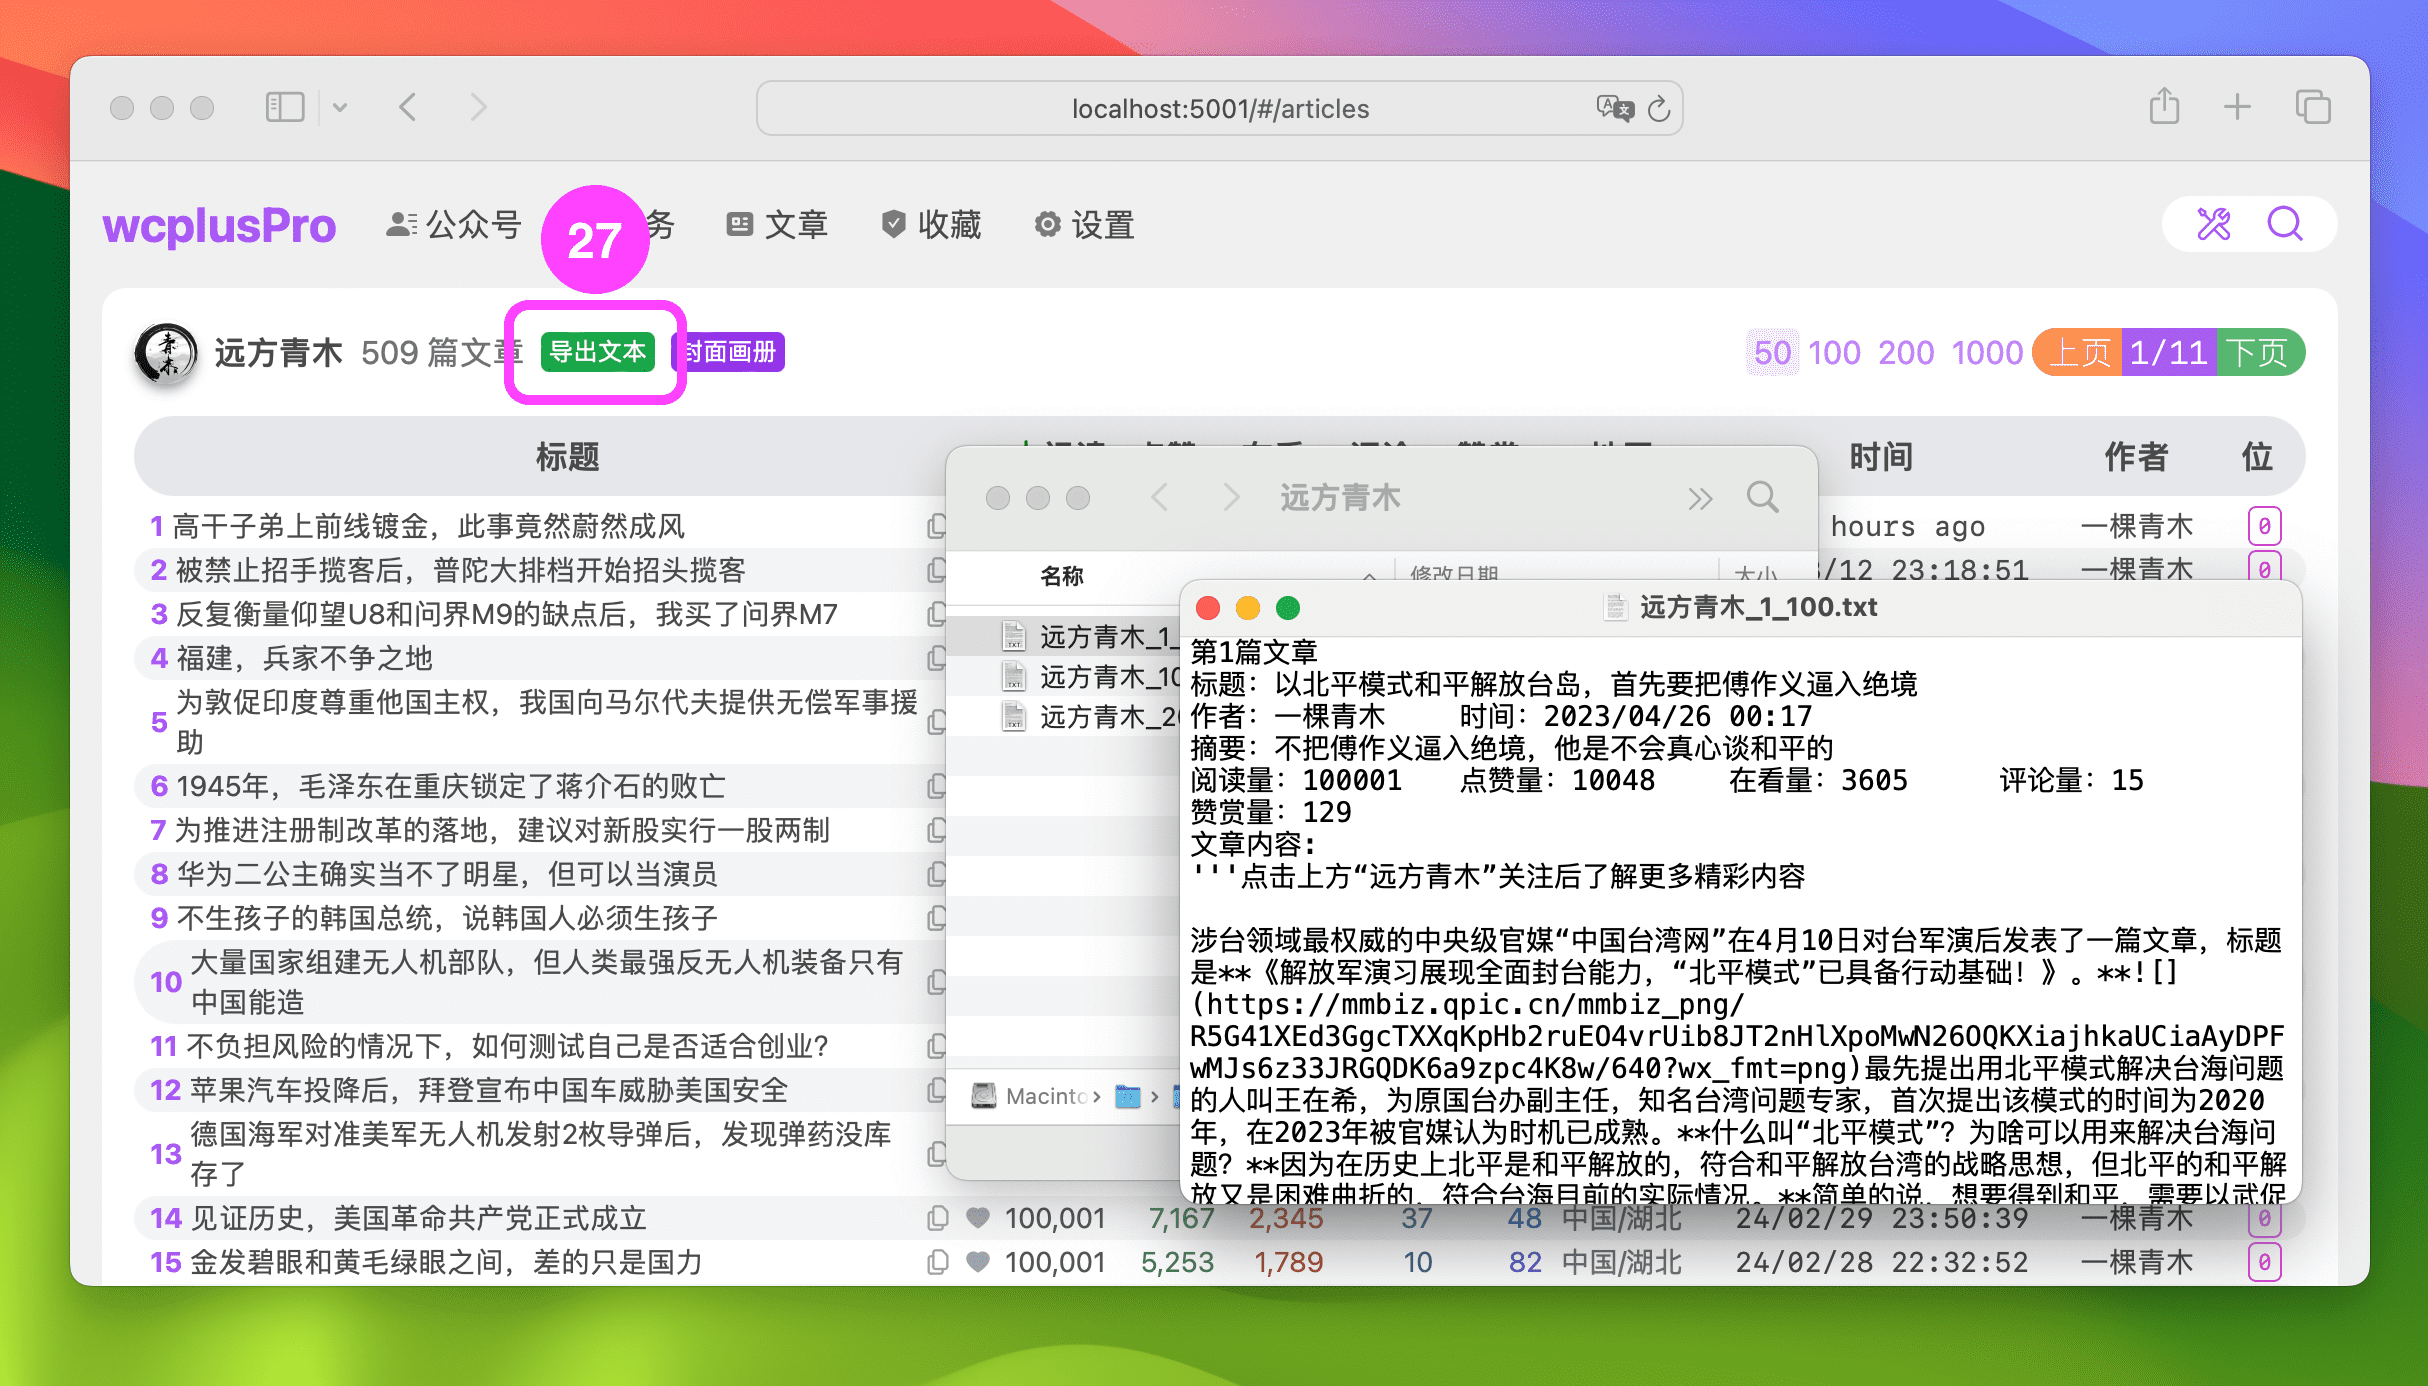The image size is (2428, 1386).
Task: Go to next page with 下页
Action: 2257,352
